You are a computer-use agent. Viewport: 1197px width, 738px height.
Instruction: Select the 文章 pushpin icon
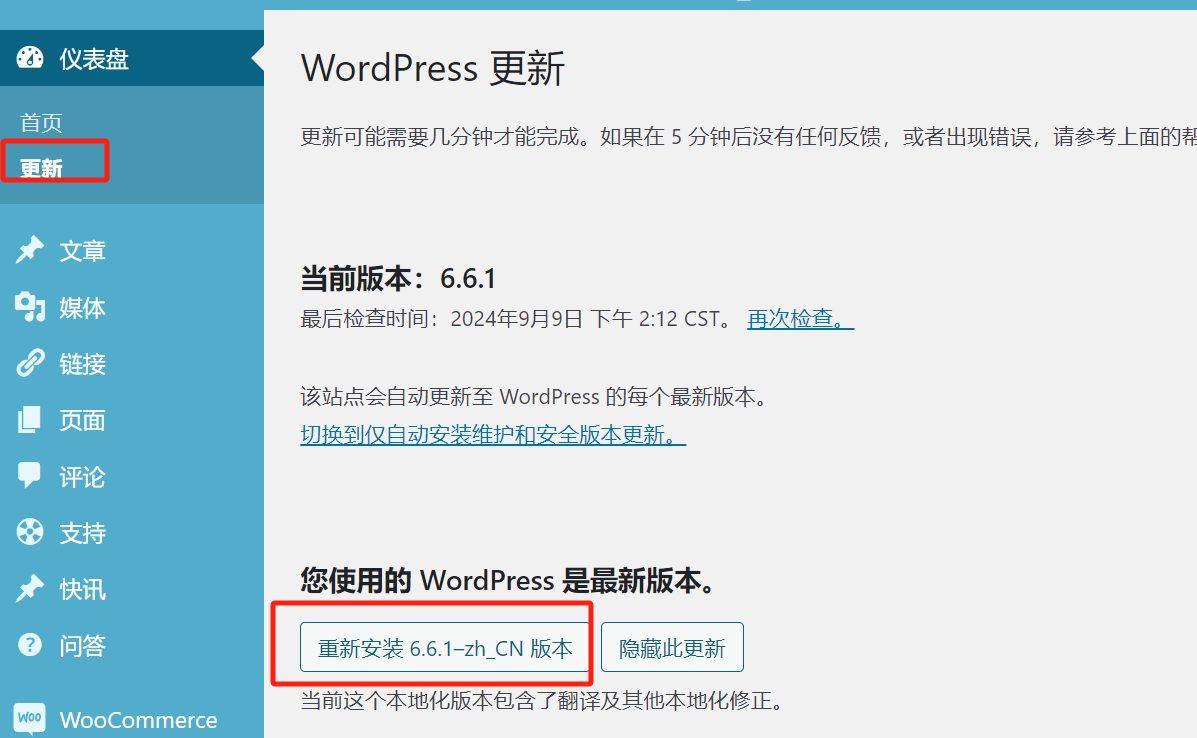pos(30,250)
